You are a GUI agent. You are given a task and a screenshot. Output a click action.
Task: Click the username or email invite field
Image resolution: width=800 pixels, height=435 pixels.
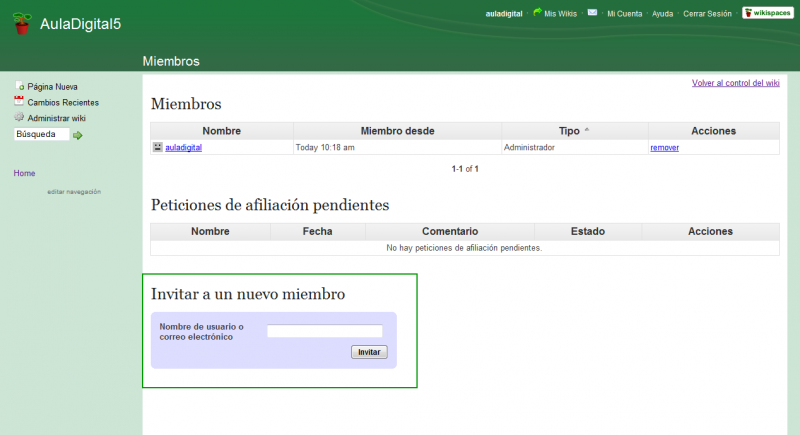[x=324, y=331]
